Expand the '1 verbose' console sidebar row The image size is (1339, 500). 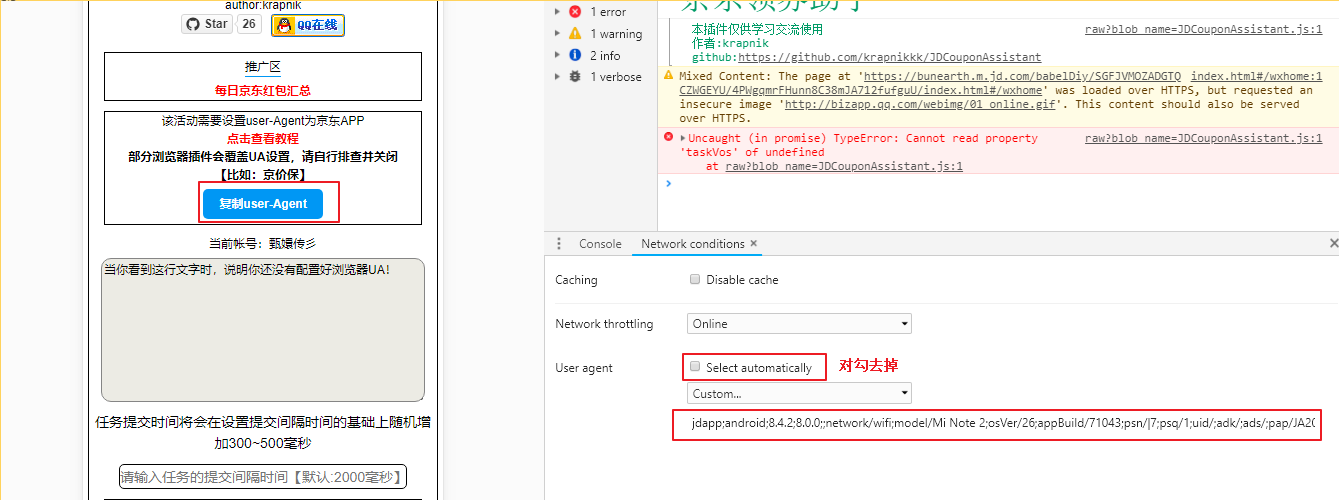click(598, 77)
